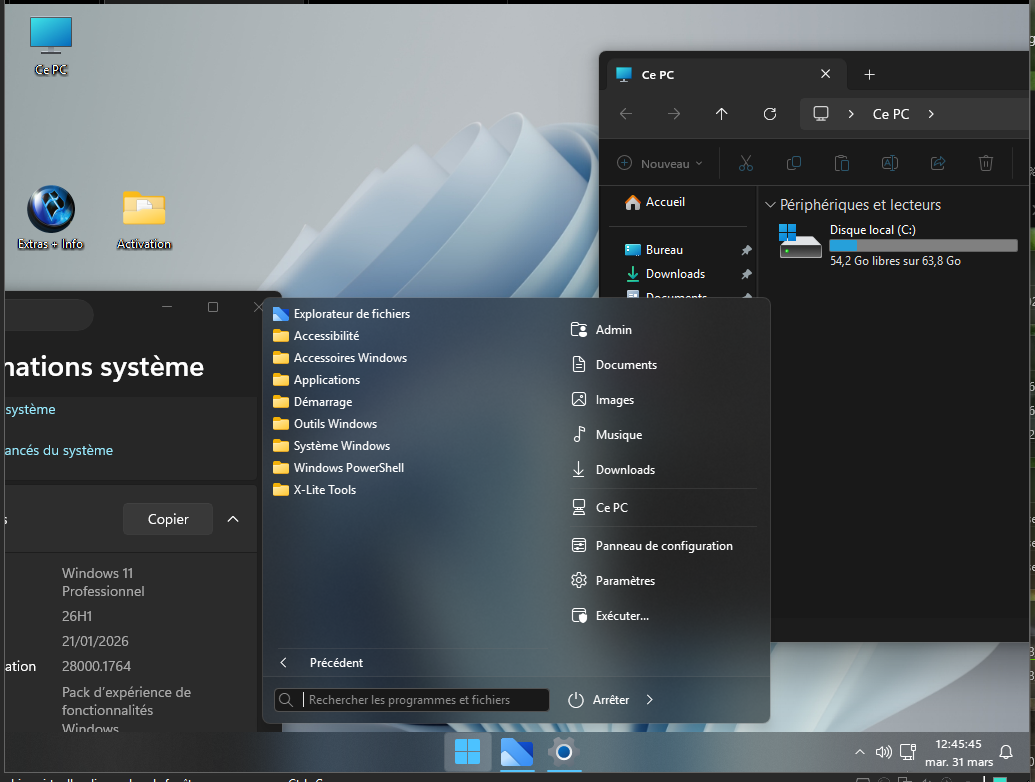
Task: Show hidden icons in the system tray
Action: click(x=859, y=752)
